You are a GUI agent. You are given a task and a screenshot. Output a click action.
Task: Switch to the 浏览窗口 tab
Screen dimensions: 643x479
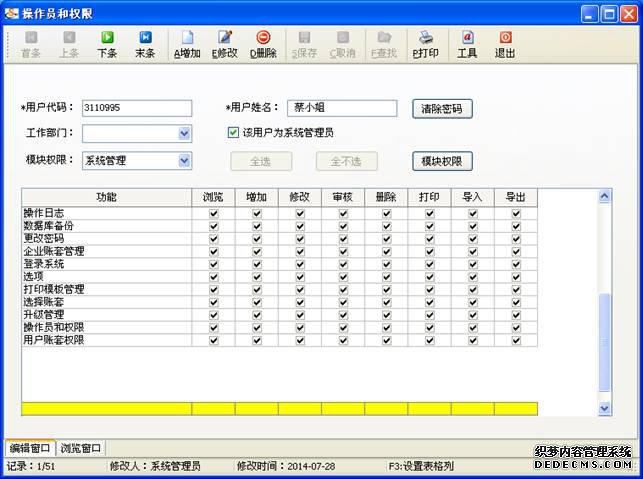point(82,448)
